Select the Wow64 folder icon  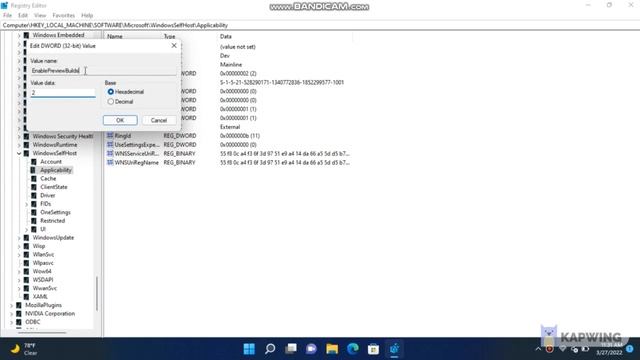click(x=27, y=271)
